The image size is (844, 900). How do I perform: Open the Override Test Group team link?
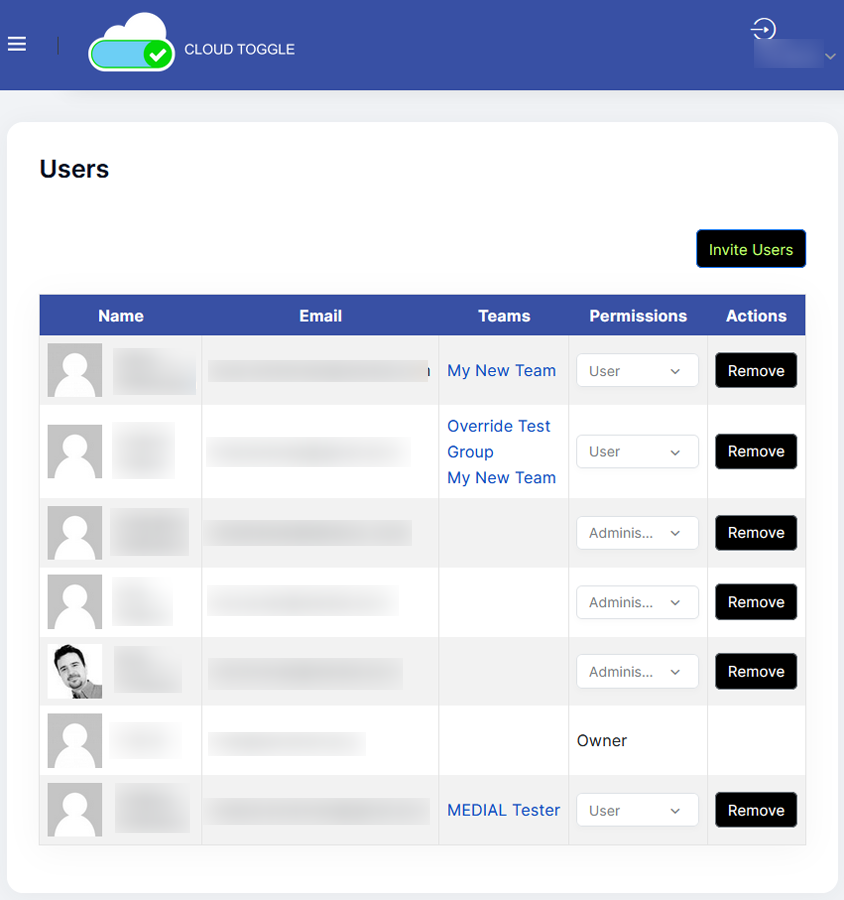(498, 438)
